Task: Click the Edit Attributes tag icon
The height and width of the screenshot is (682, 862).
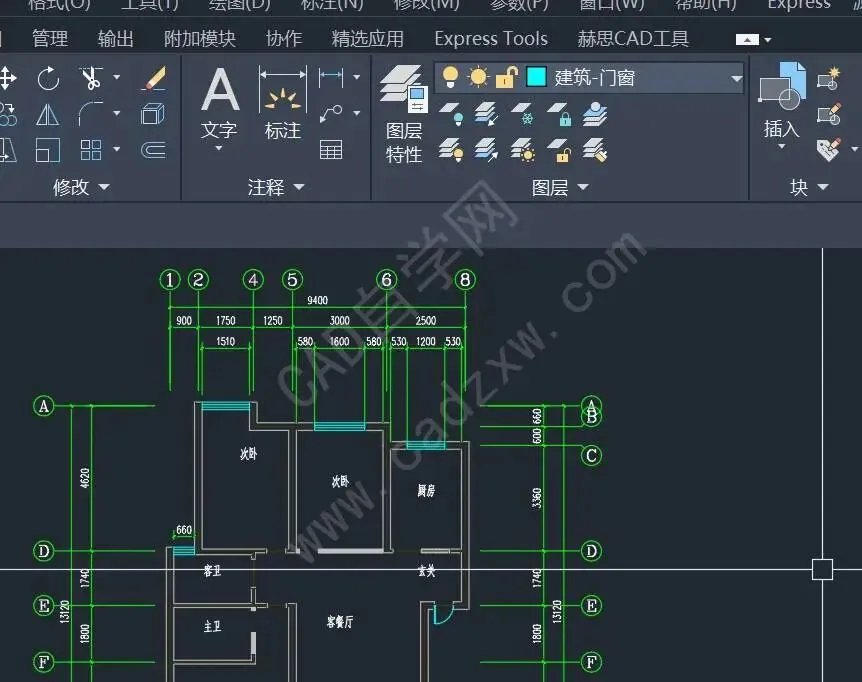Action: coord(829,149)
